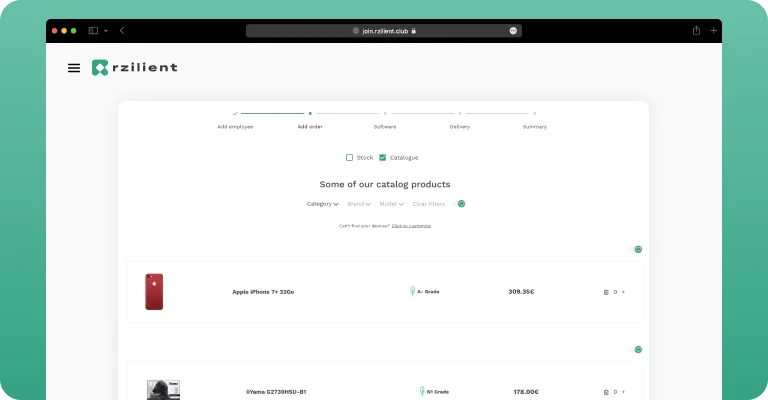
Task: Enable the Stock checkbox
Action: tap(349, 157)
